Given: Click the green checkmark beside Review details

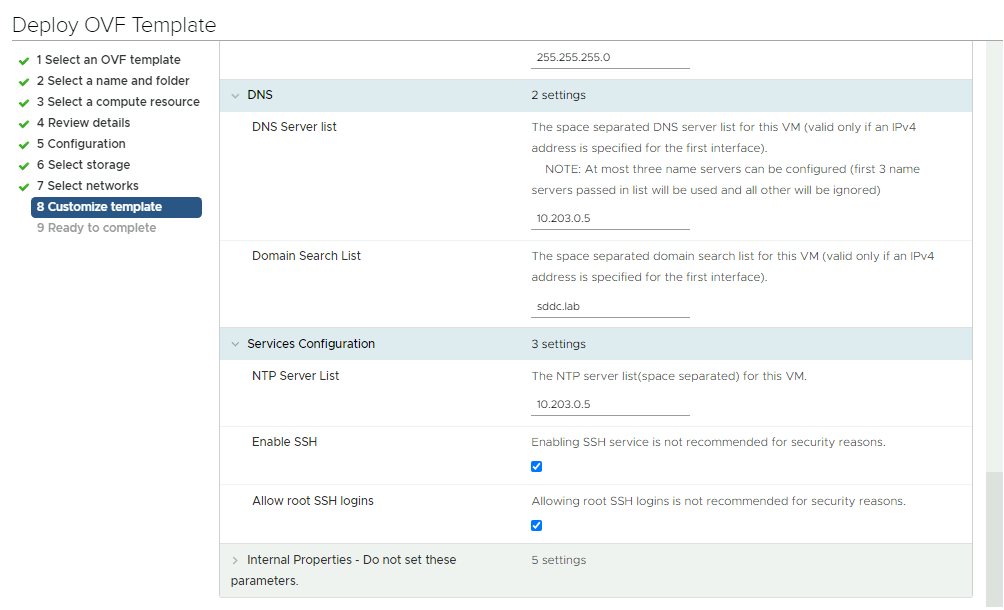Looking at the screenshot, I should [x=24, y=124].
